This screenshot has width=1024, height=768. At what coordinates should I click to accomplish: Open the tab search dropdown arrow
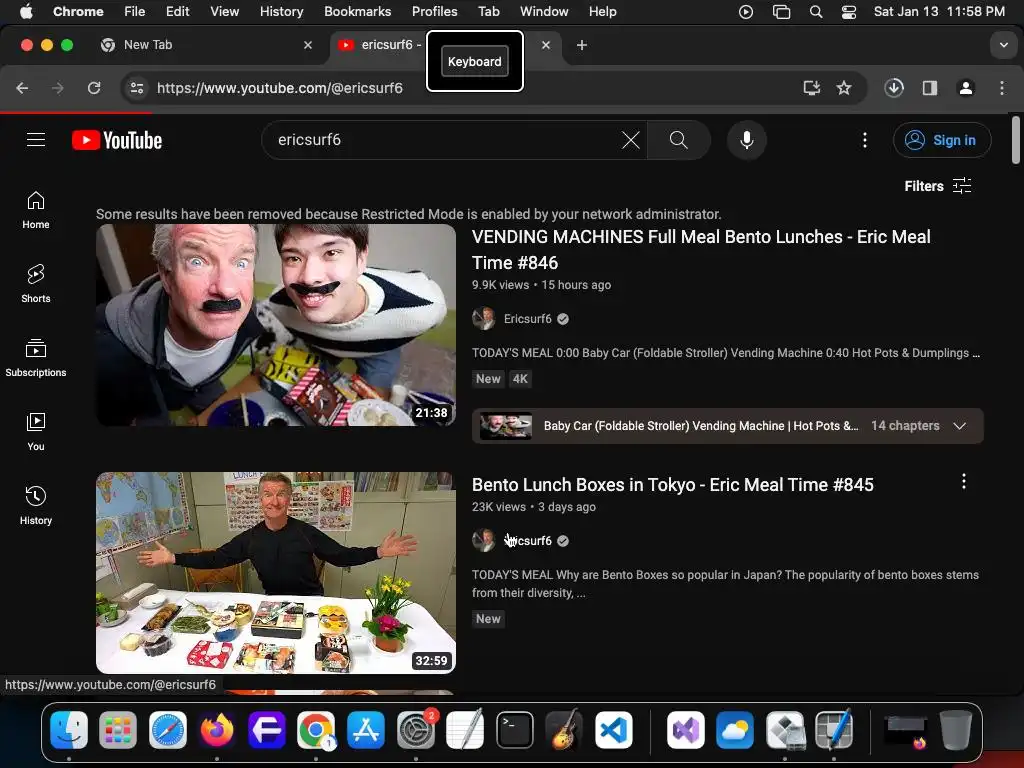pyautogui.click(x=1003, y=45)
